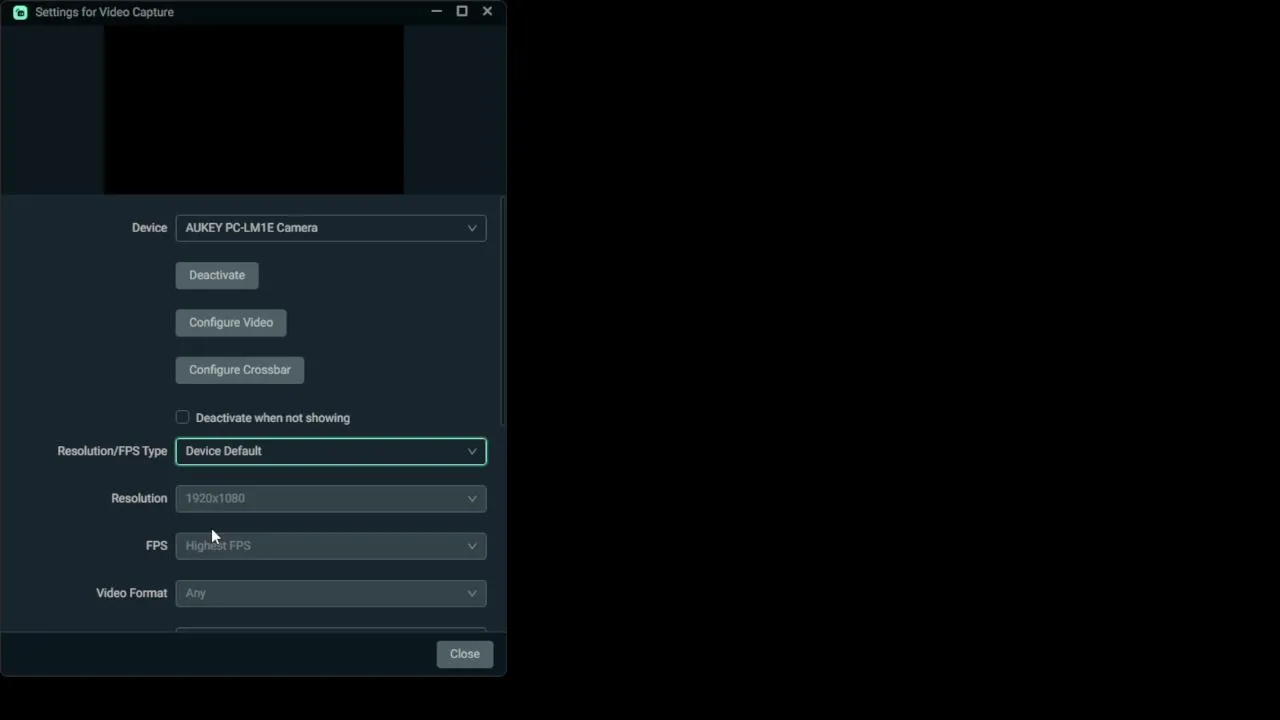Screen dimensions: 1280x720
Task: Click the Configure Crossbar button
Action: (x=240, y=370)
